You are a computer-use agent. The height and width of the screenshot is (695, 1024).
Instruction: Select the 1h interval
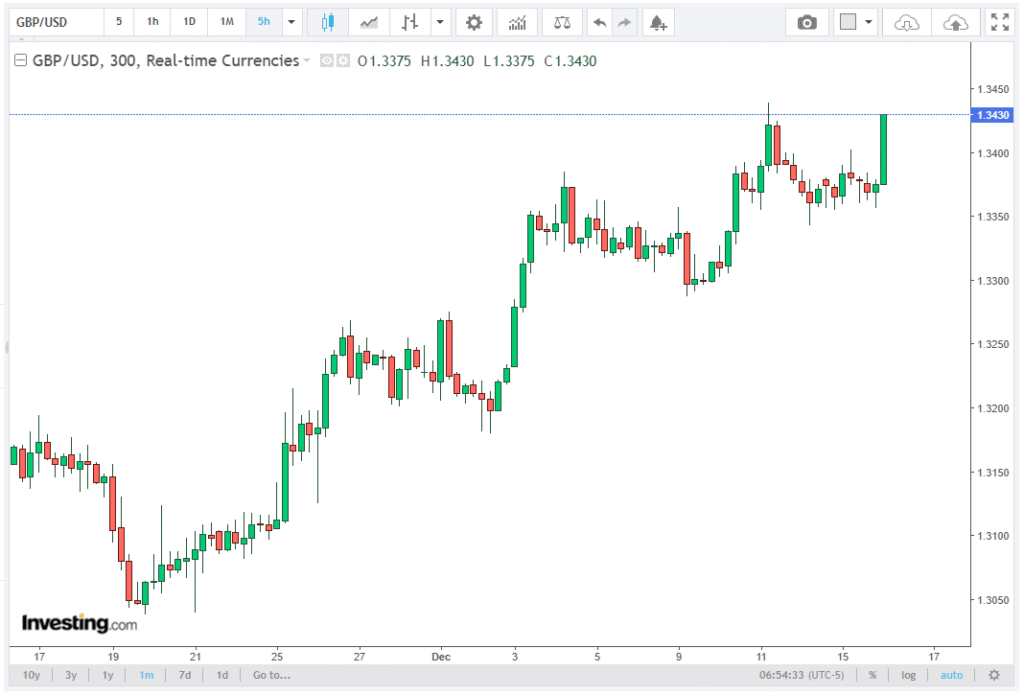[x=152, y=22]
